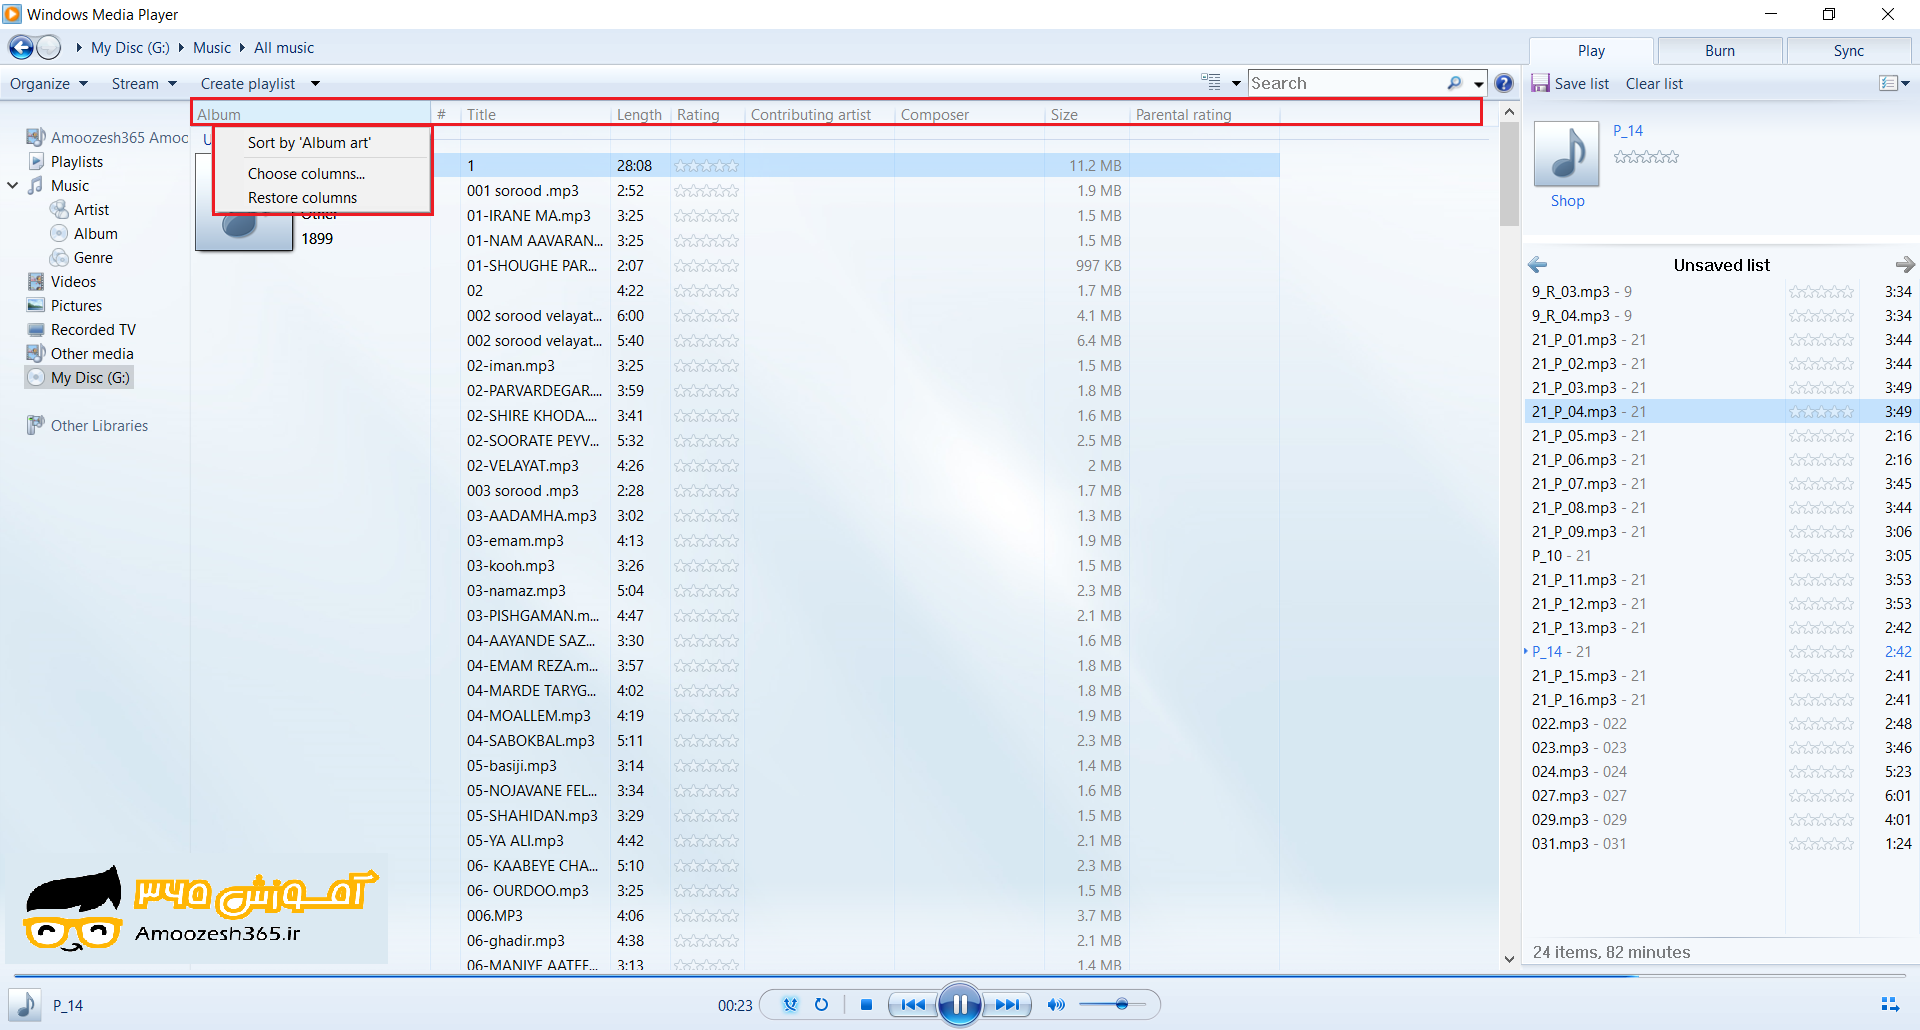Image resolution: width=1920 pixels, height=1030 pixels.
Task: Click in the Search input field
Action: pyautogui.click(x=1345, y=84)
